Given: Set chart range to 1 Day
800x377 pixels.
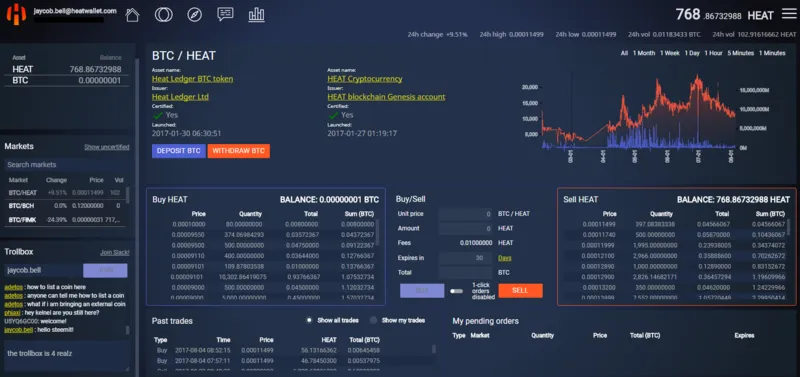Looking at the screenshot, I should click(692, 53).
